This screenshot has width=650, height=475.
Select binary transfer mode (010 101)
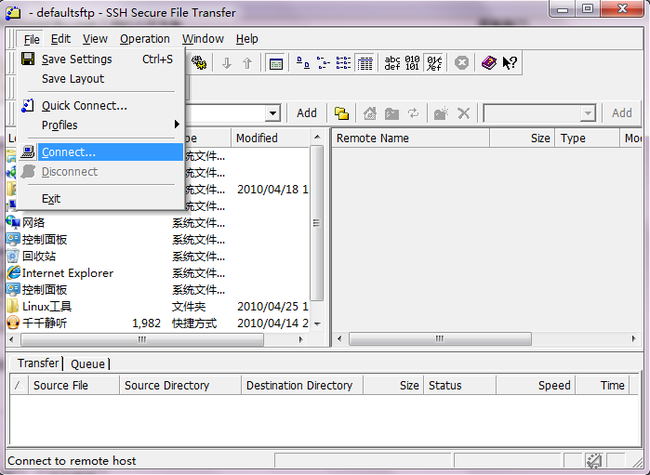coord(412,63)
